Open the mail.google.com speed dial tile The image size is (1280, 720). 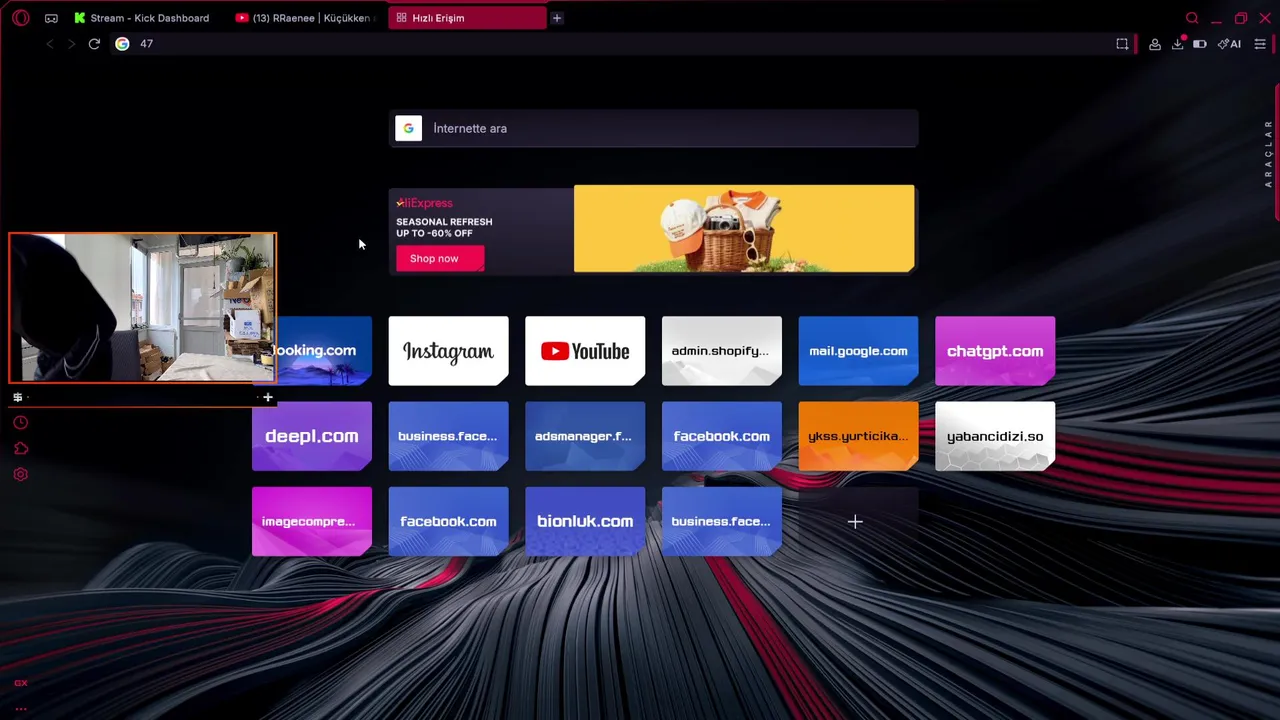tap(858, 351)
